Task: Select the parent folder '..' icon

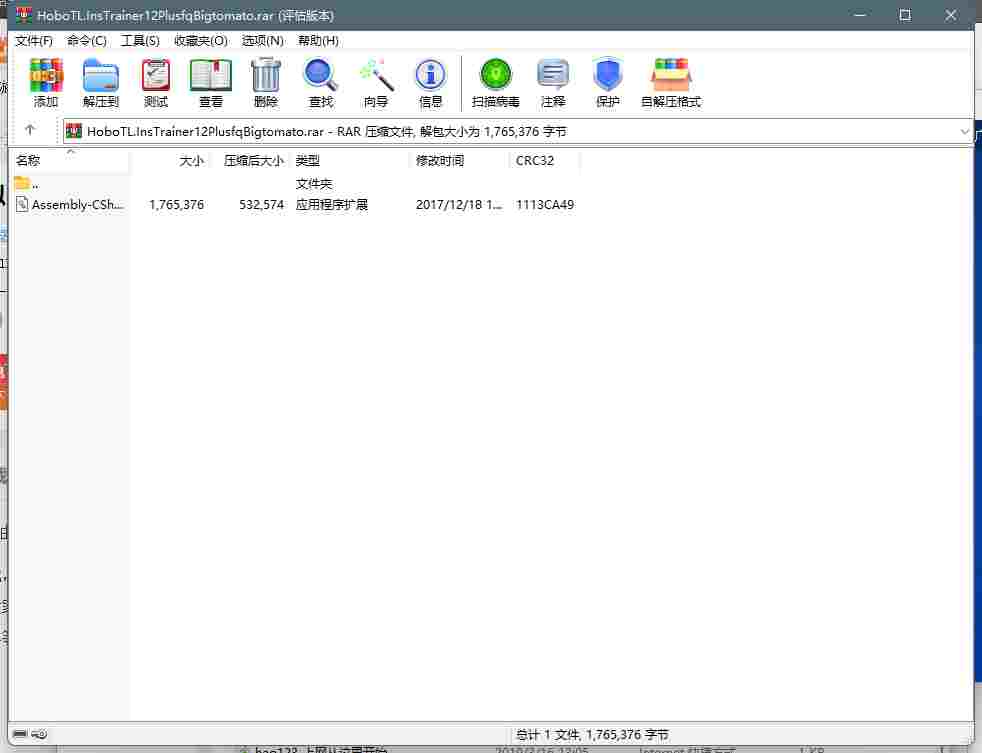Action: point(22,183)
